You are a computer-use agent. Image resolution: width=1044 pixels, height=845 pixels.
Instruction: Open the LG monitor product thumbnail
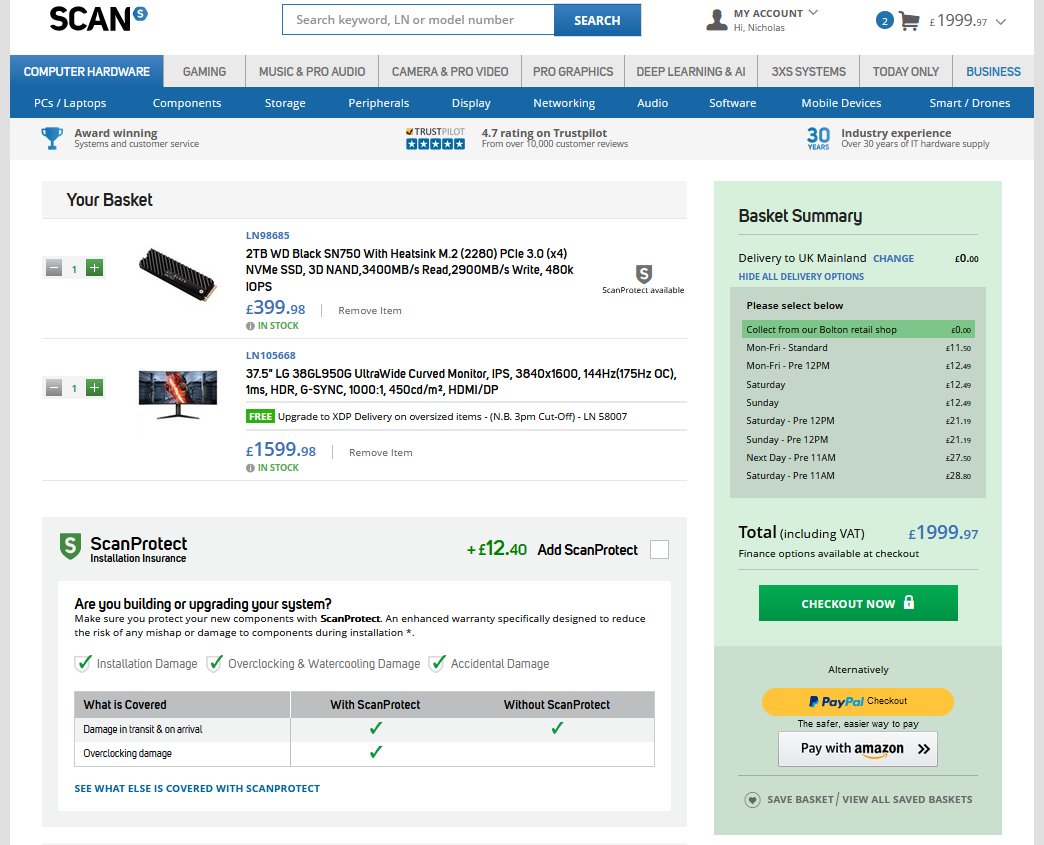point(178,394)
